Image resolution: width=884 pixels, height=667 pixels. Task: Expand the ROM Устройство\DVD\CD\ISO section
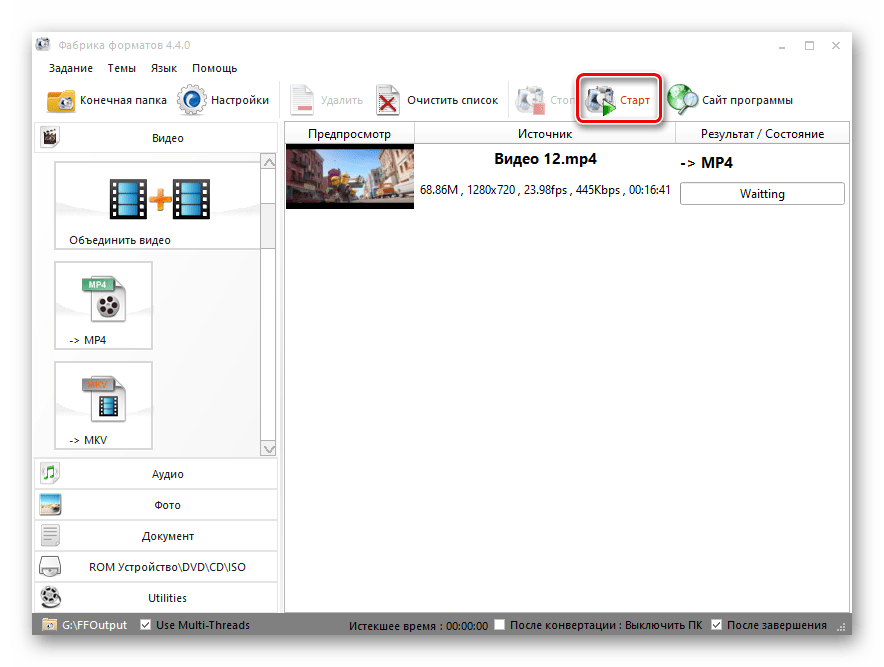pyautogui.click(x=156, y=567)
